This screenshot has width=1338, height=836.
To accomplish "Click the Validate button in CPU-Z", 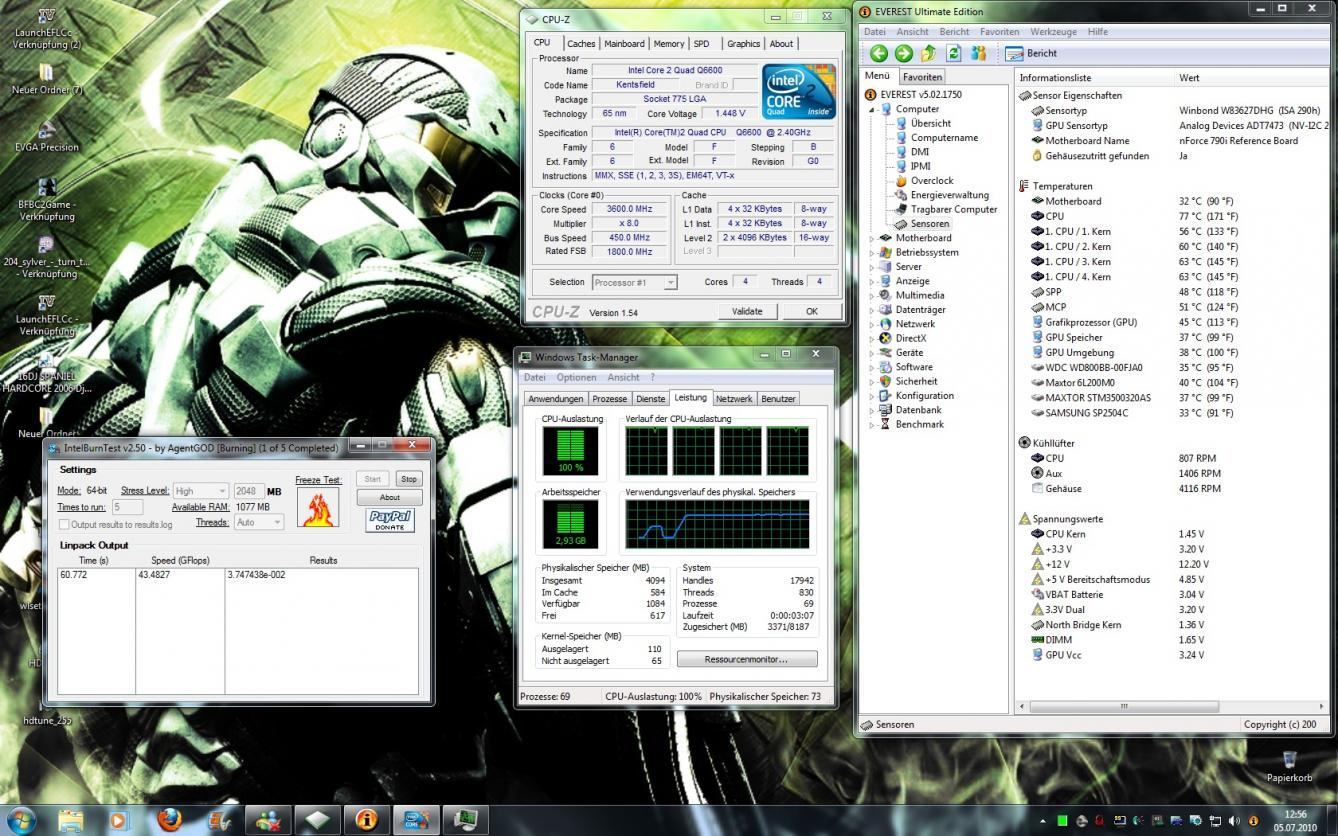I will [747, 311].
